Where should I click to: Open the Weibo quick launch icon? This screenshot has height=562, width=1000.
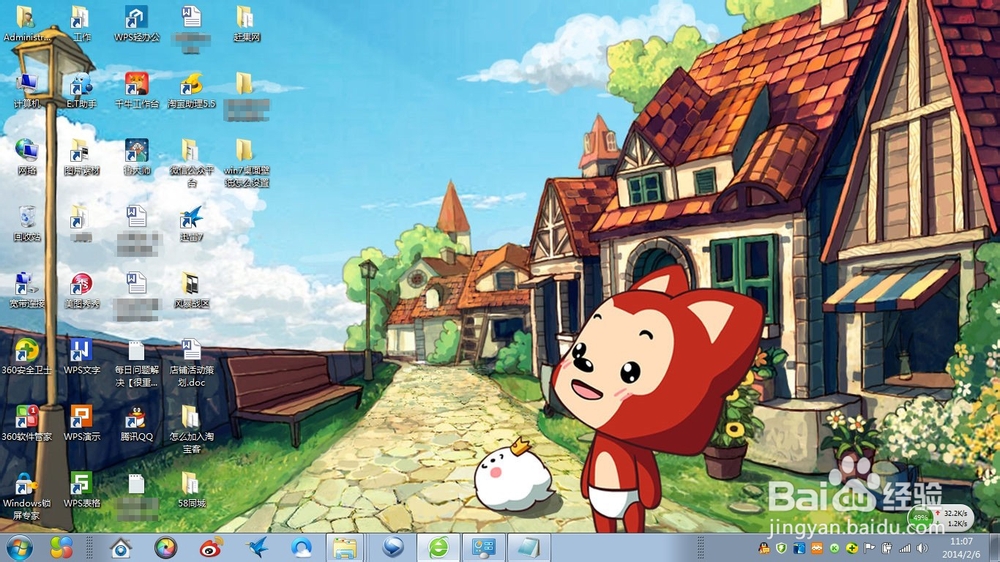(211, 548)
